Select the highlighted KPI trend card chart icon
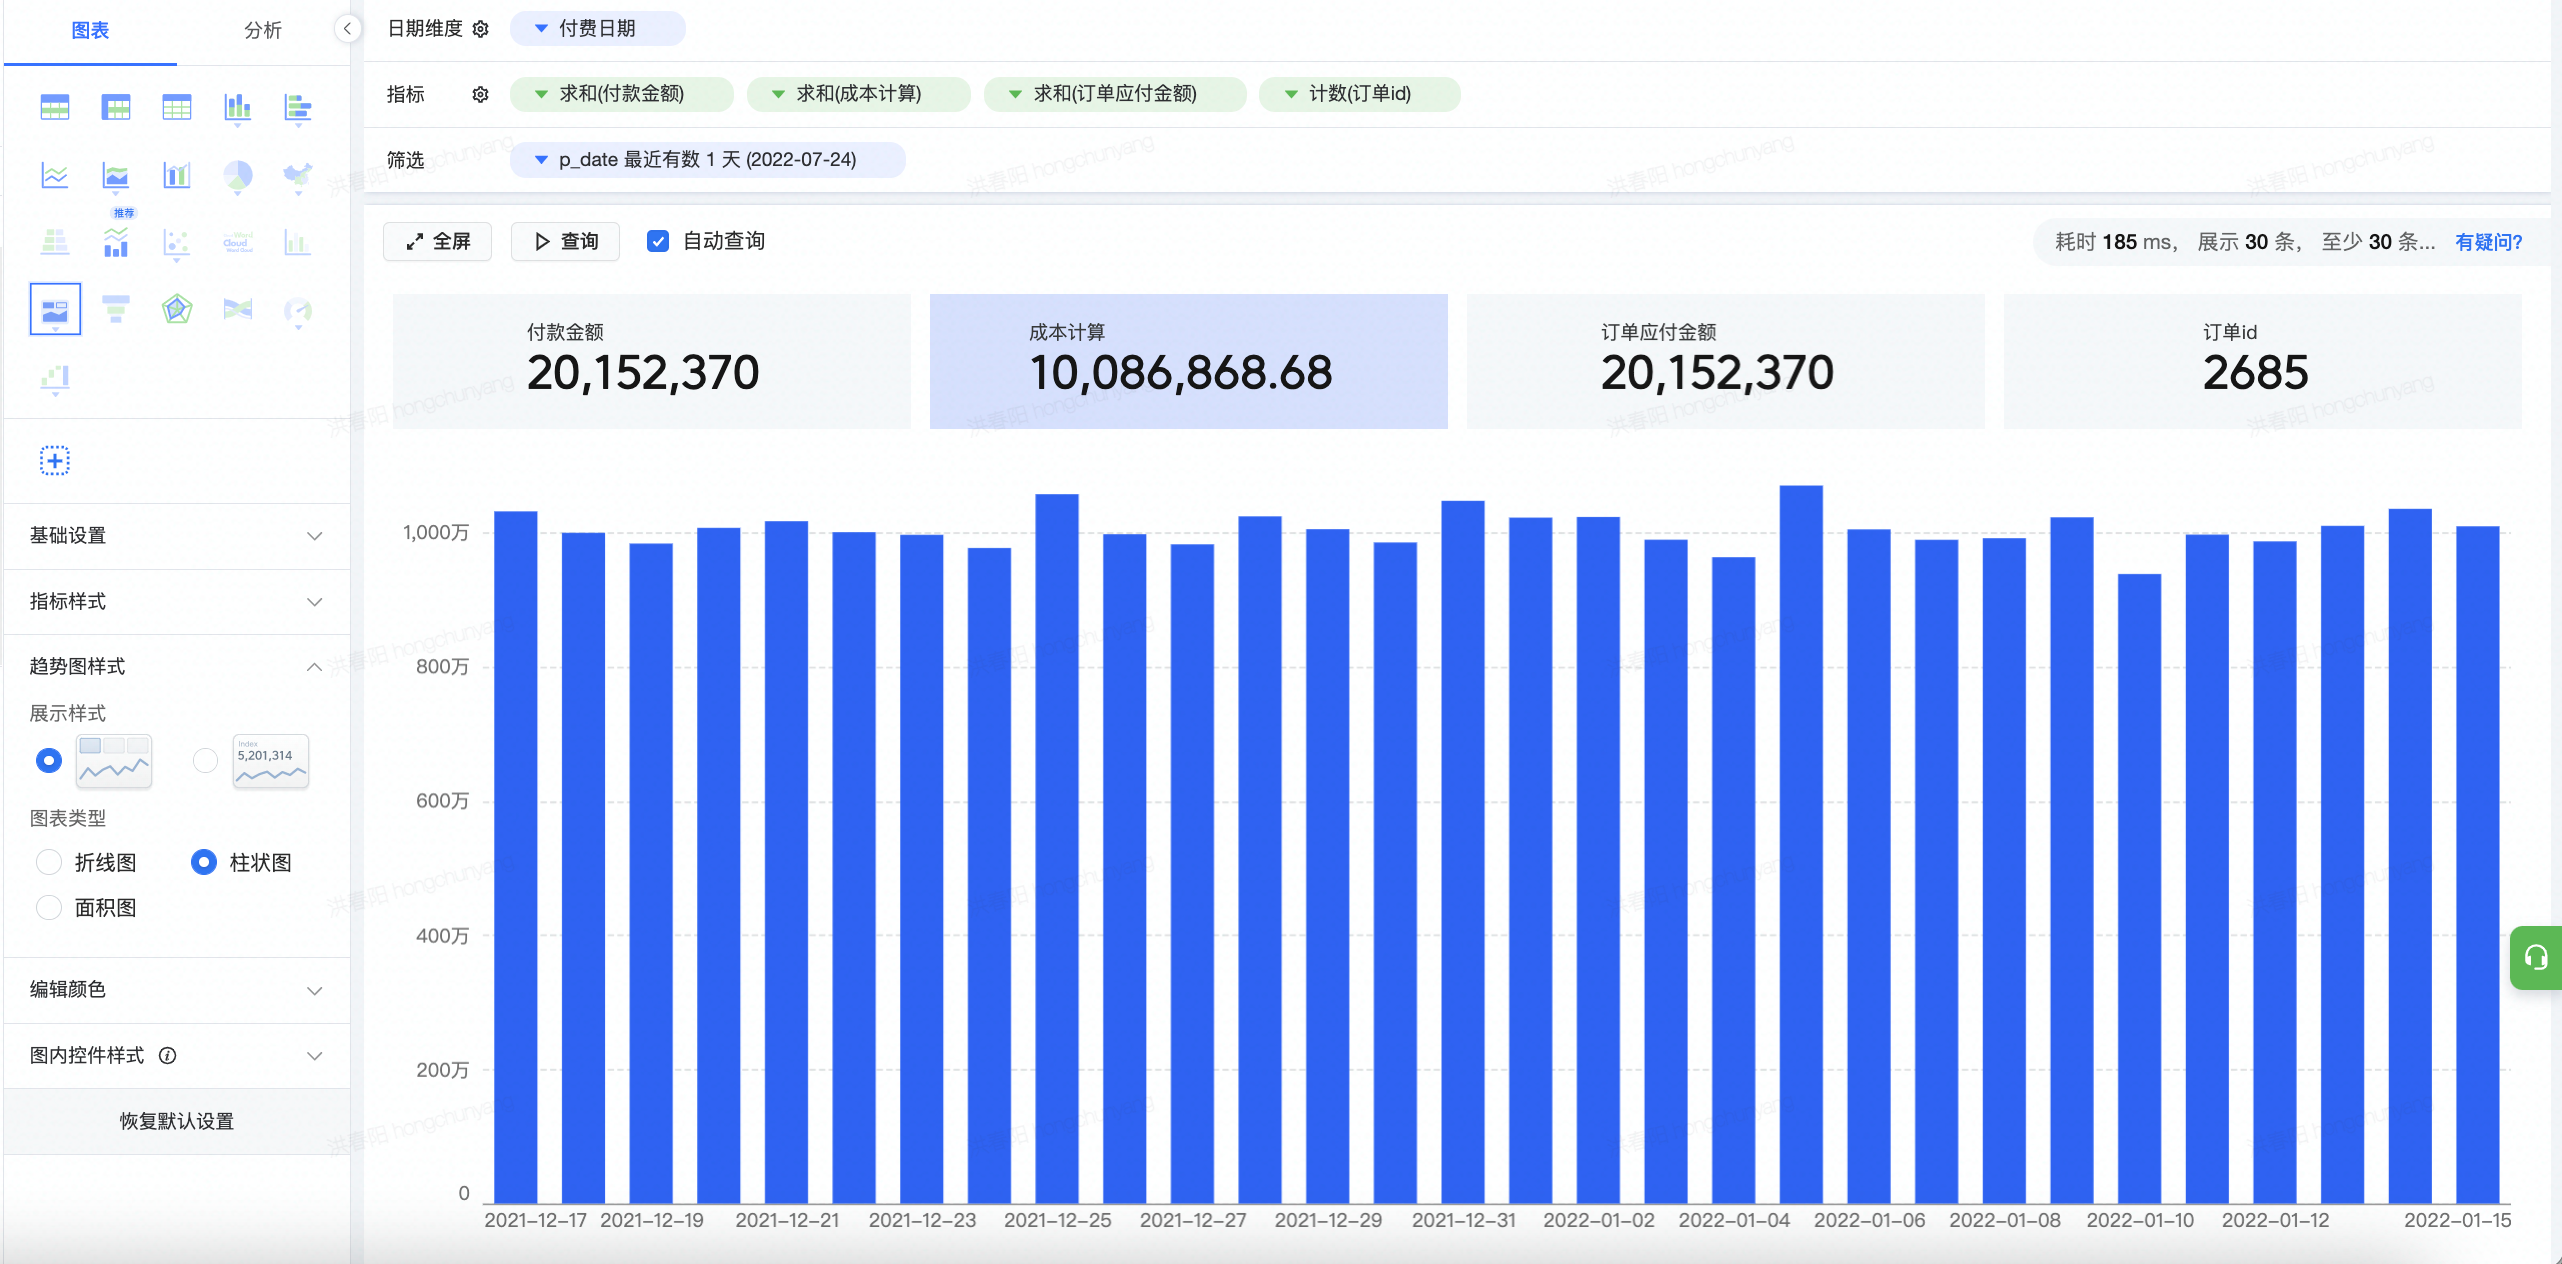 pos(55,309)
